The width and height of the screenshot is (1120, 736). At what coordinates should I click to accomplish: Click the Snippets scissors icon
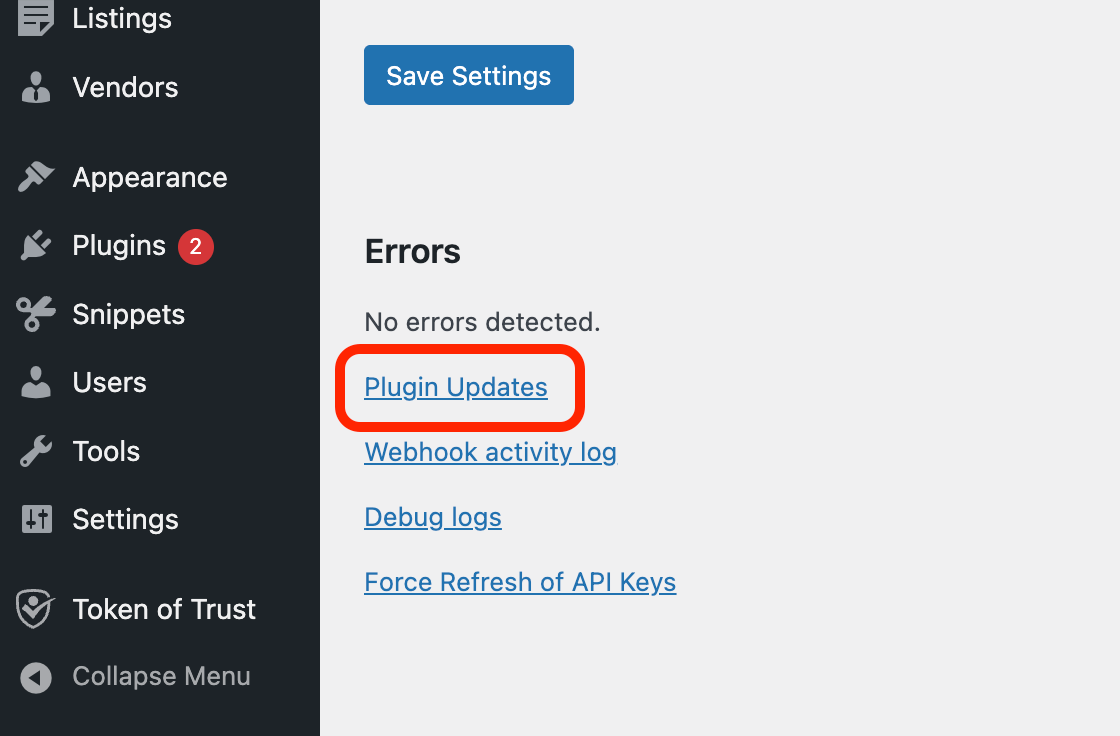[x=36, y=315]
